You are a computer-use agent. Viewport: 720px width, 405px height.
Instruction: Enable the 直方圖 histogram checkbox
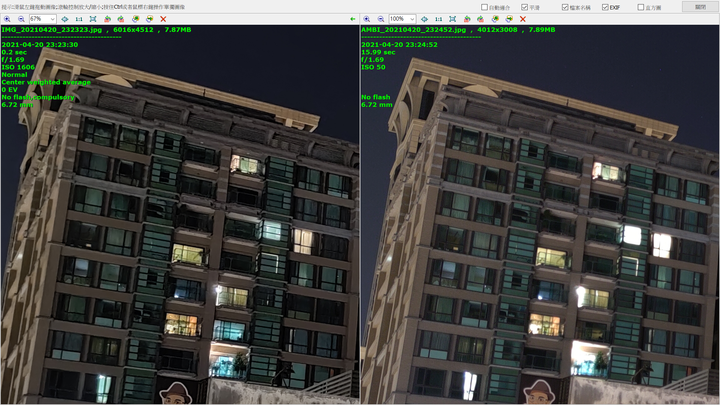(641, 7)
